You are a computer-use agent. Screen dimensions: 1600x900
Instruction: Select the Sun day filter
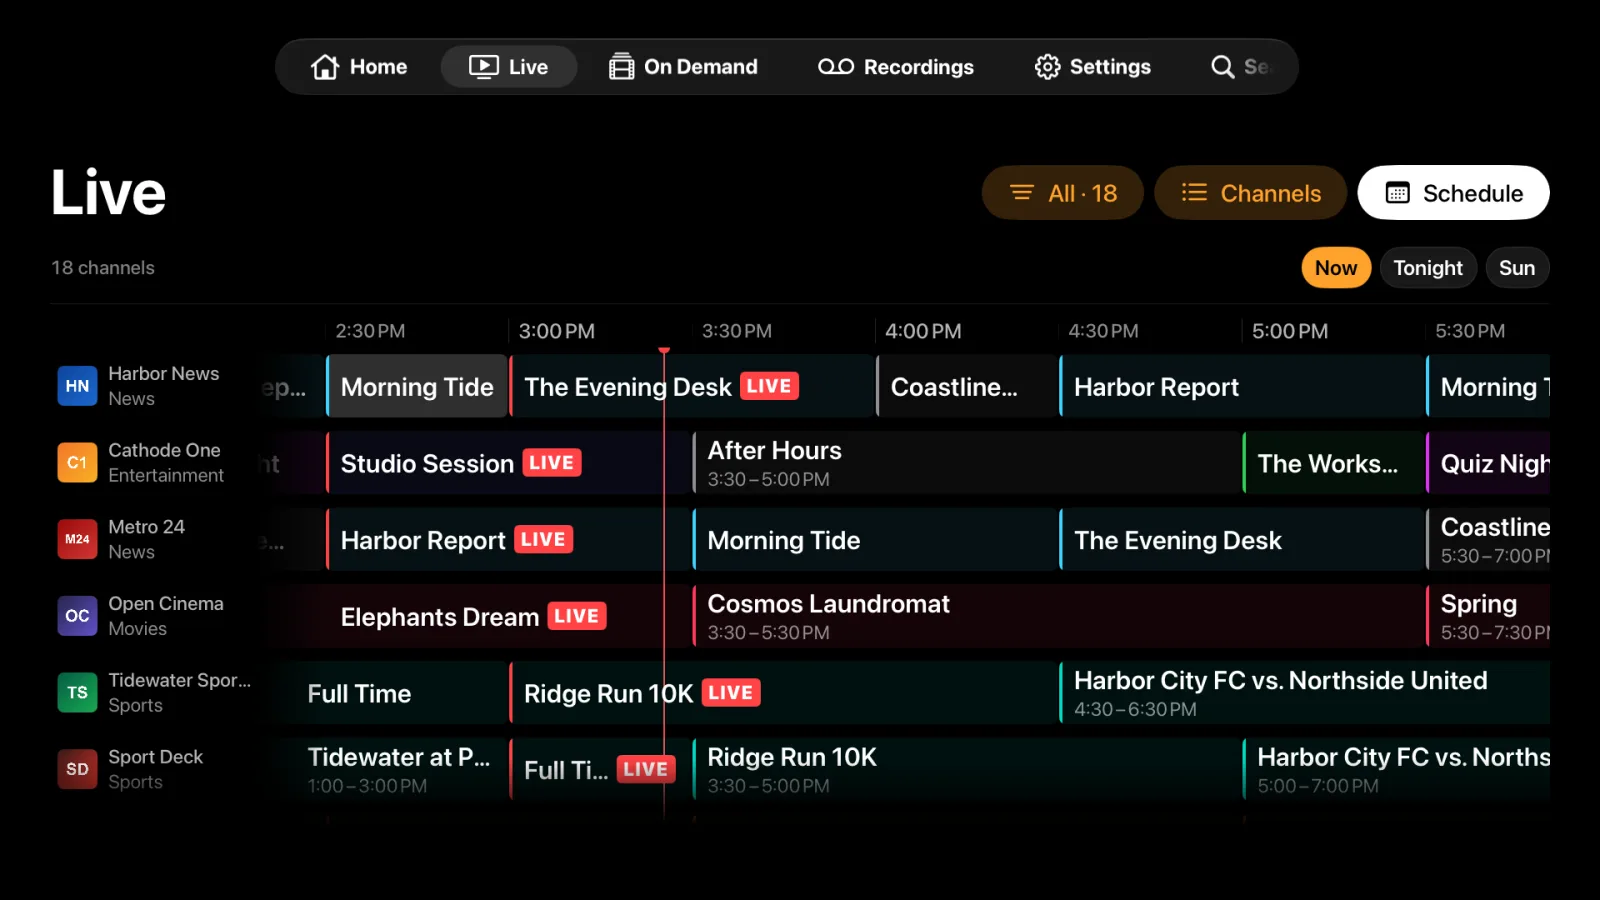1517,268
